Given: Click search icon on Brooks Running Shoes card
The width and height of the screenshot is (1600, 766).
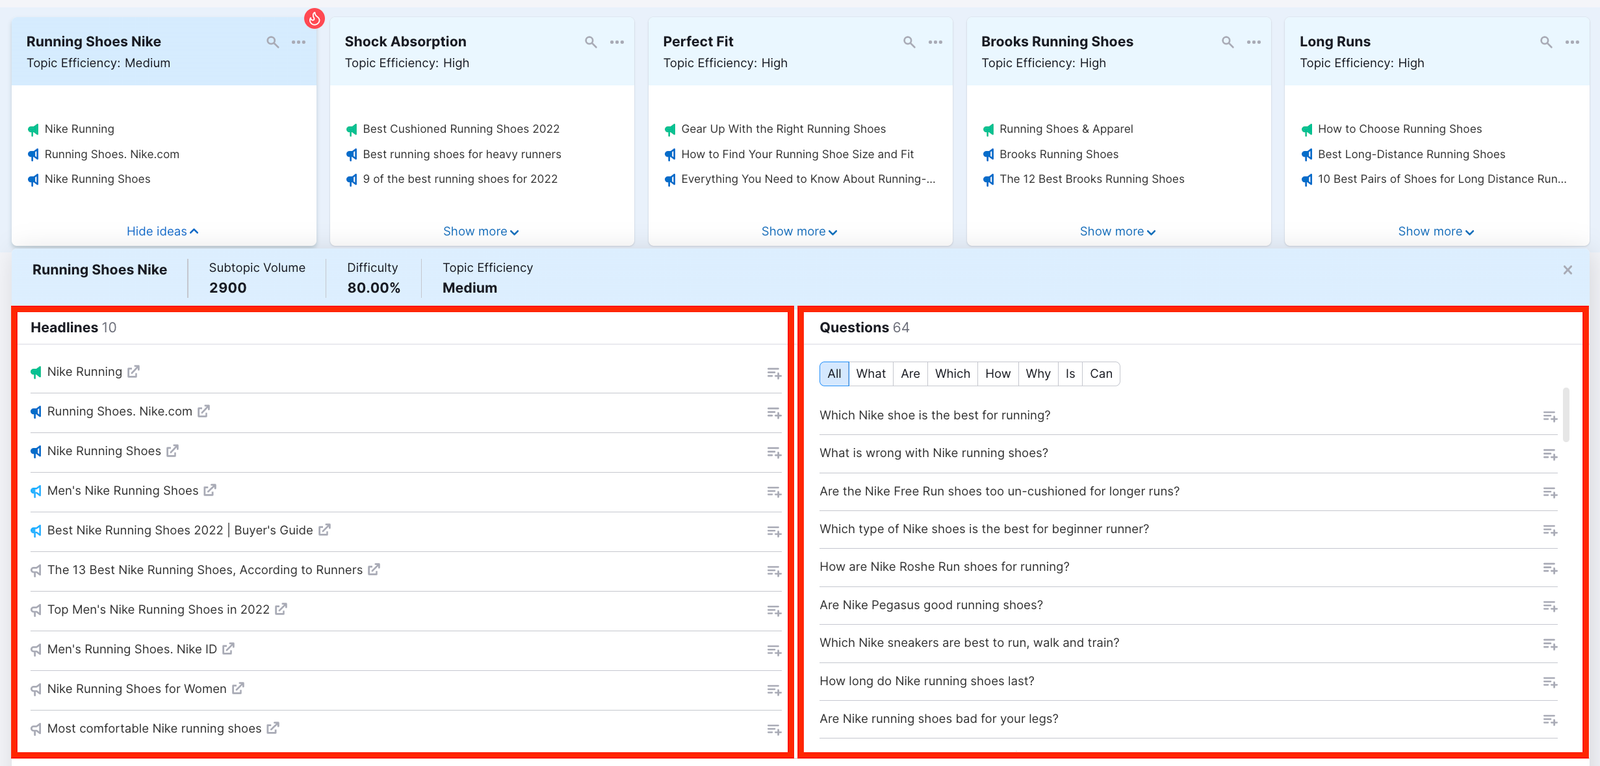Looking at the screenshot, I should pyautogui.click(x=1227, y=42).
